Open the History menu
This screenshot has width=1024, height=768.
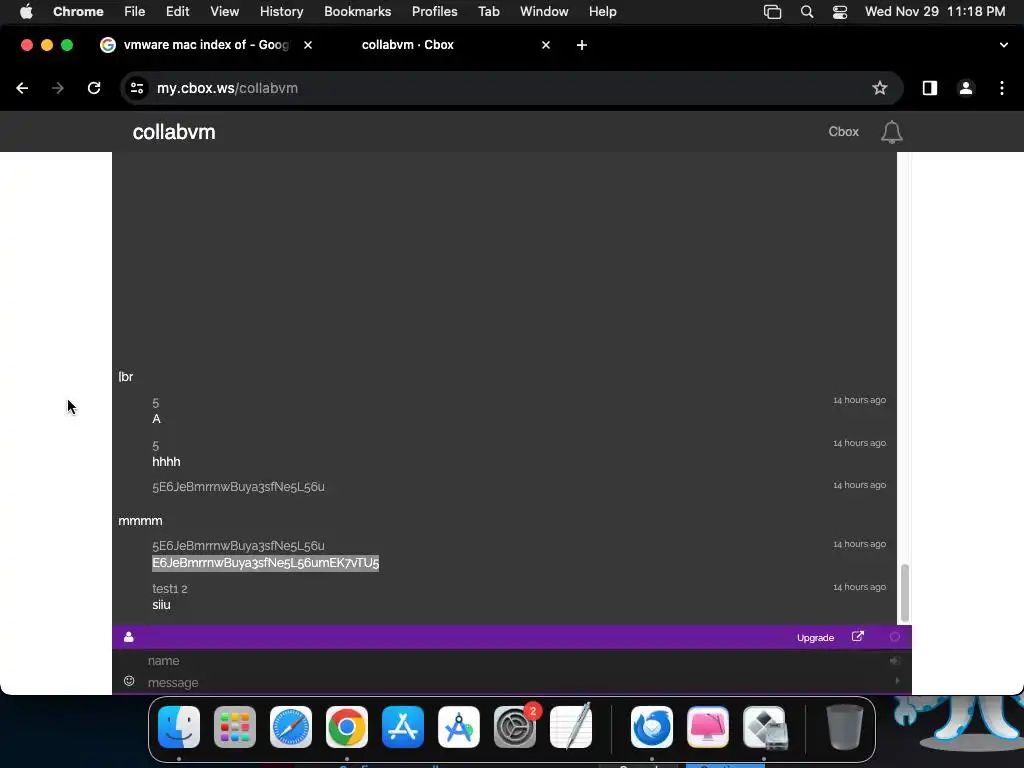coord(281,11)
